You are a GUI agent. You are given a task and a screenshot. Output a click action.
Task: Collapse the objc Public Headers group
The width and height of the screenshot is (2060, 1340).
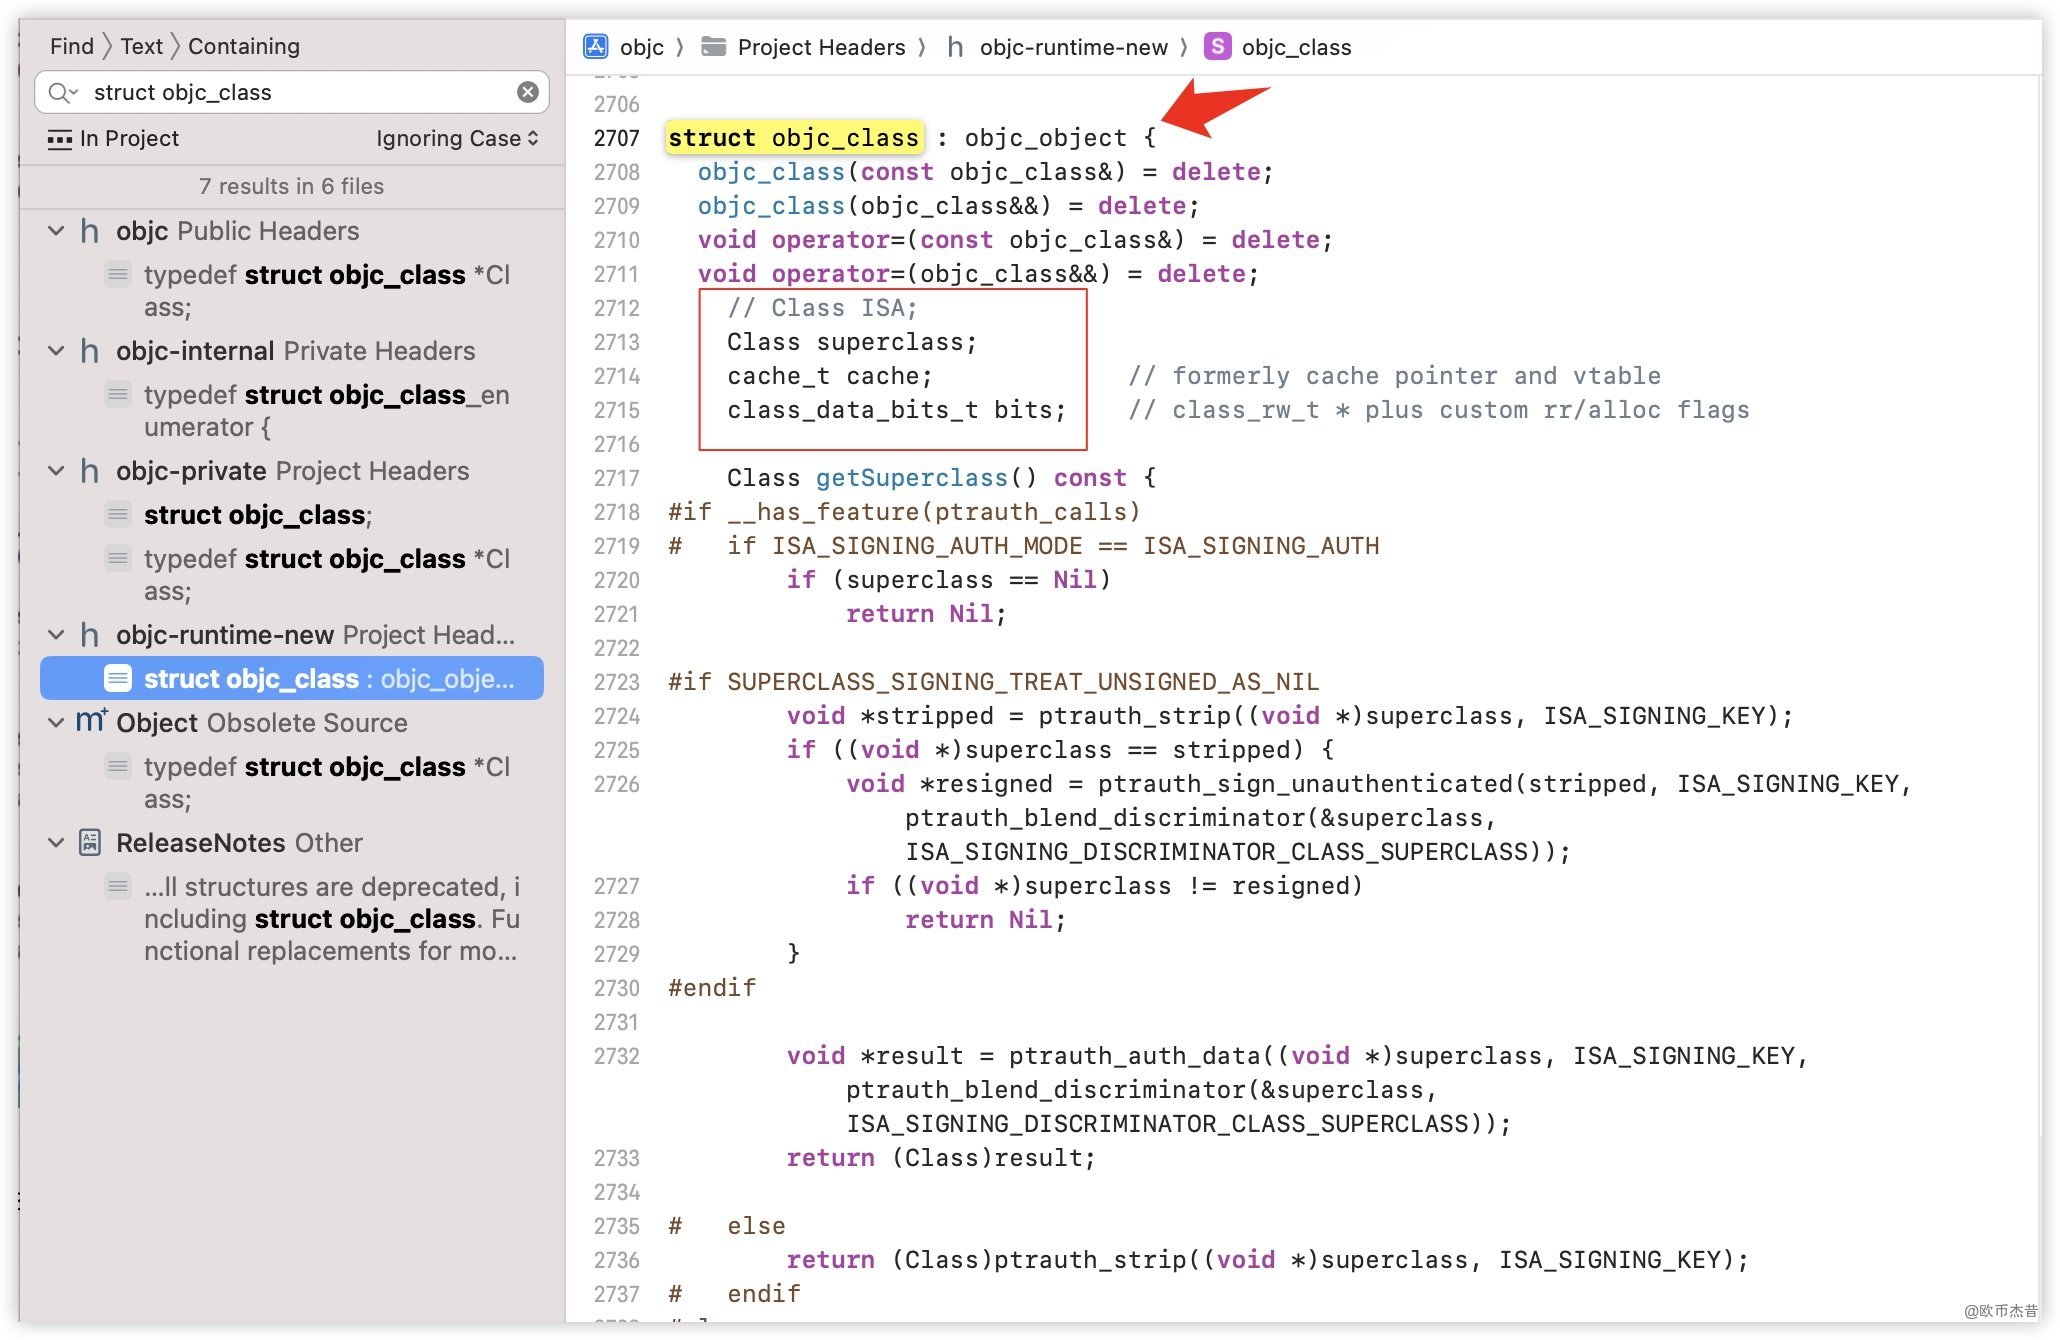click(57, 231)
